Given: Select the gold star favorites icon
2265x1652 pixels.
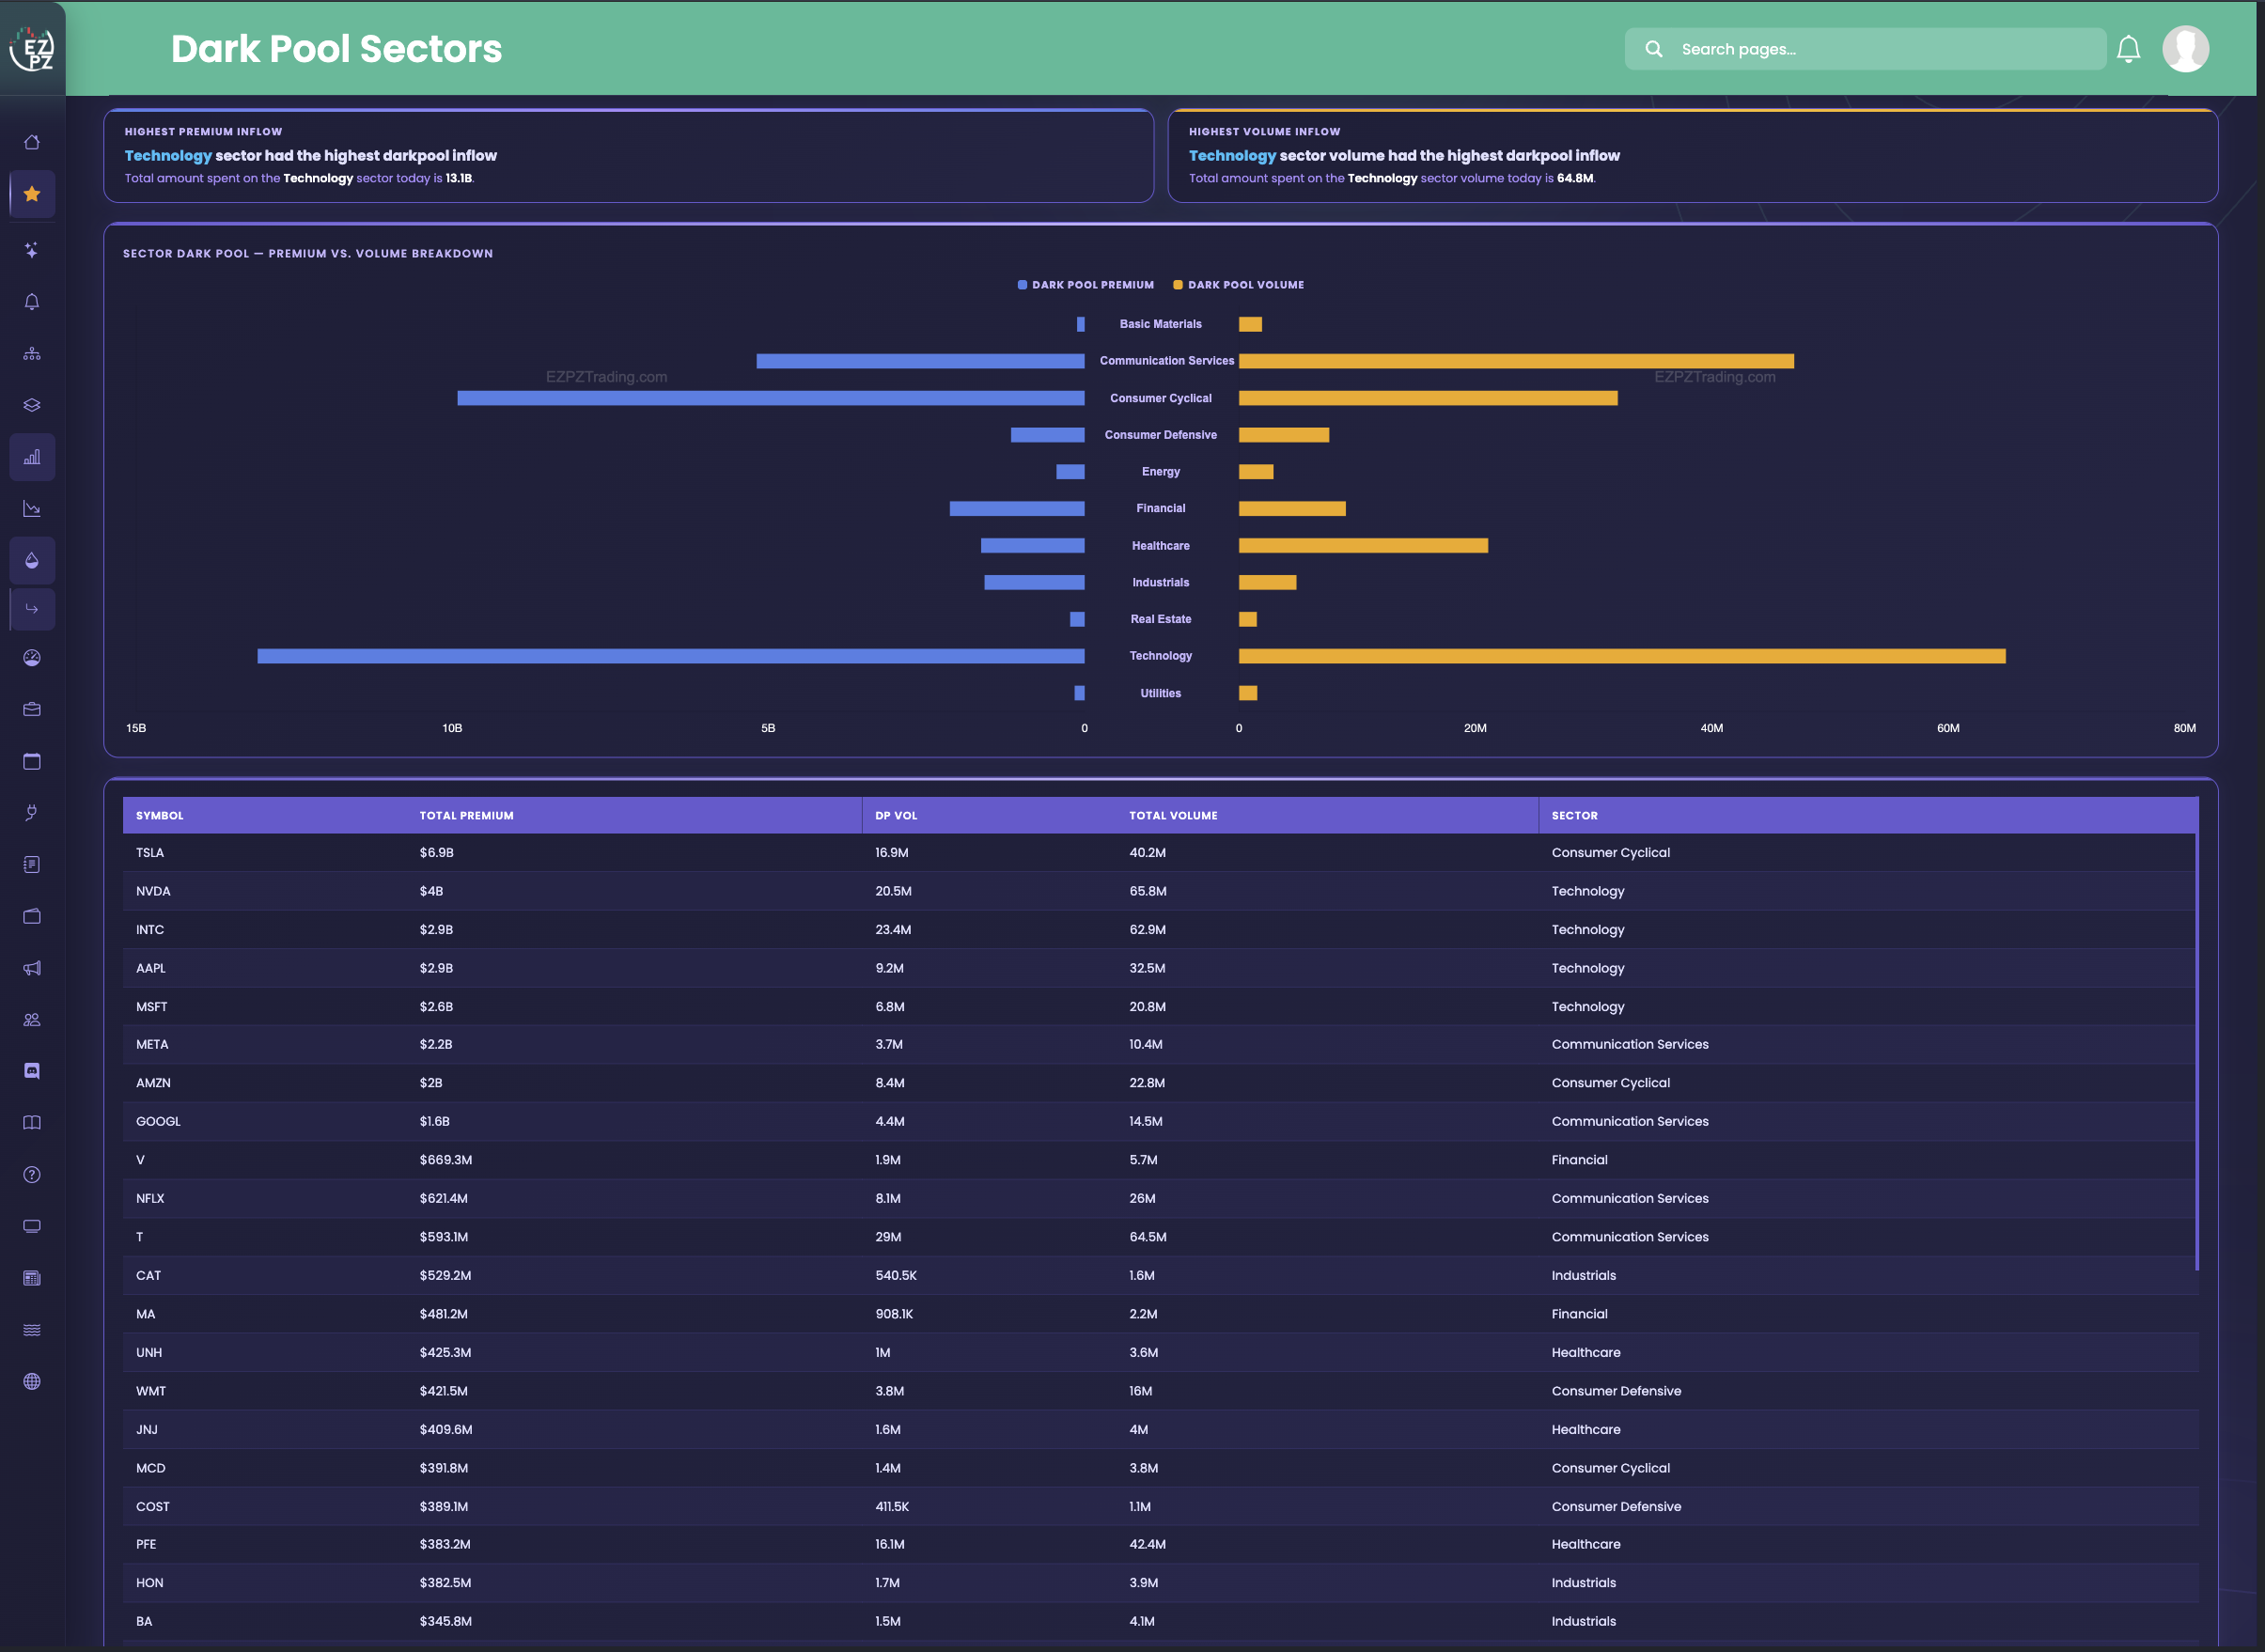Looking at the screenshot, I should click(x=32, y=194).
